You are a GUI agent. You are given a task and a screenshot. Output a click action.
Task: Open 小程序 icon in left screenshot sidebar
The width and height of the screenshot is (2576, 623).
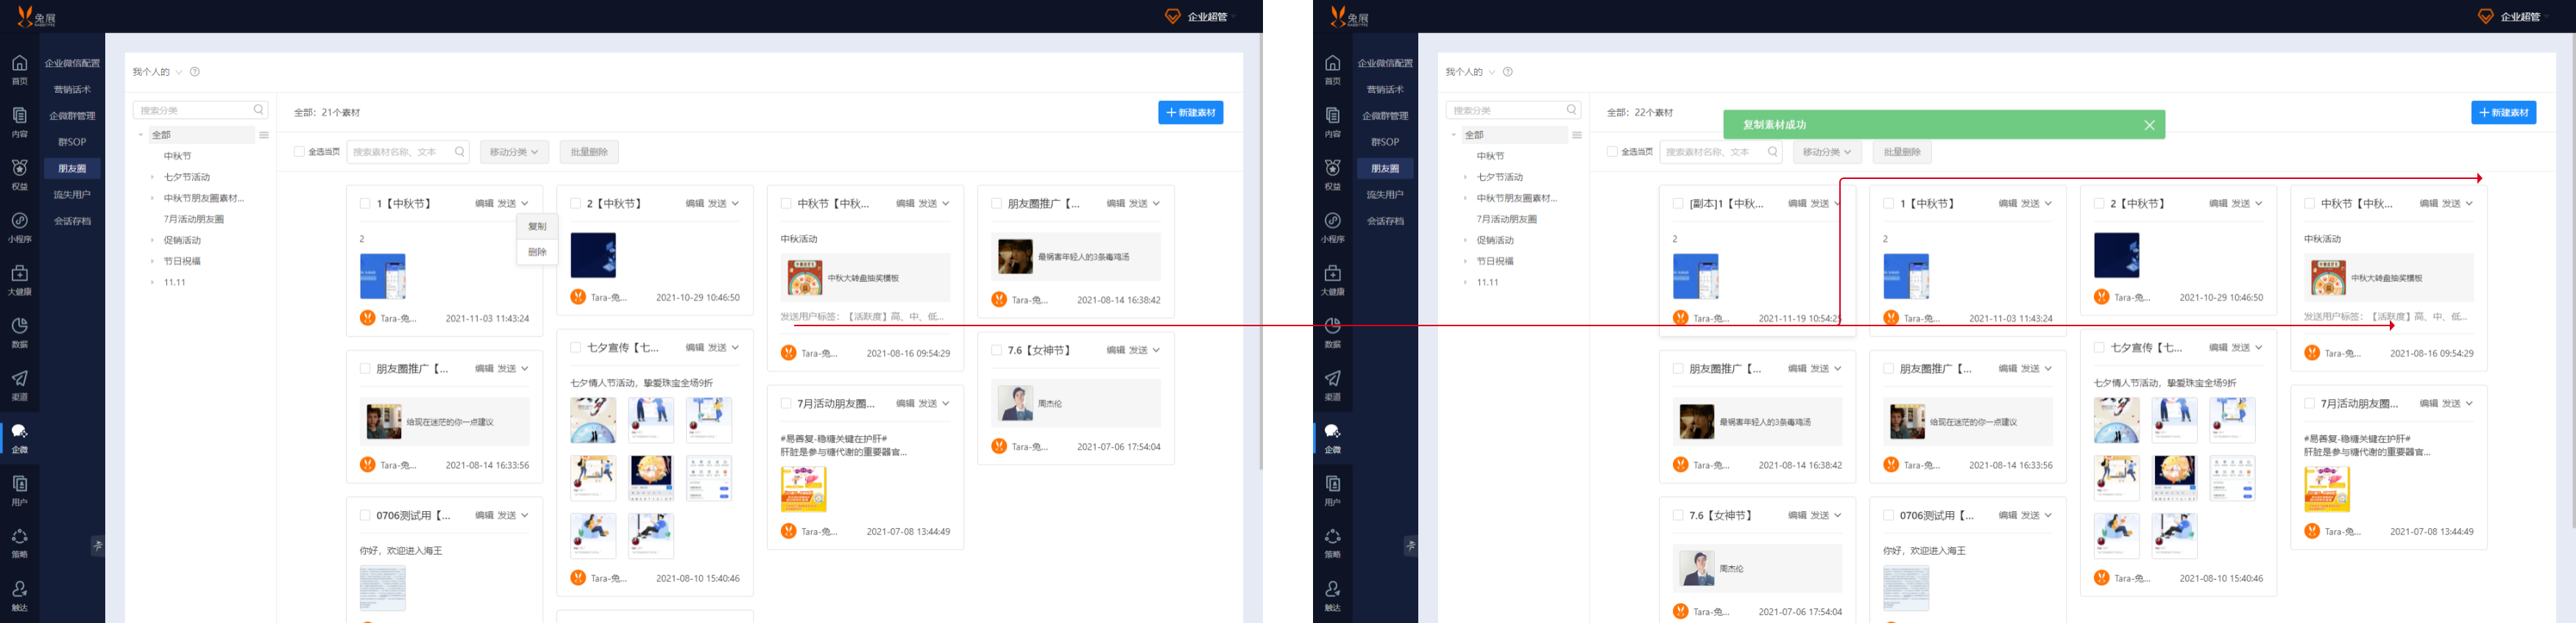pos(19,221)
